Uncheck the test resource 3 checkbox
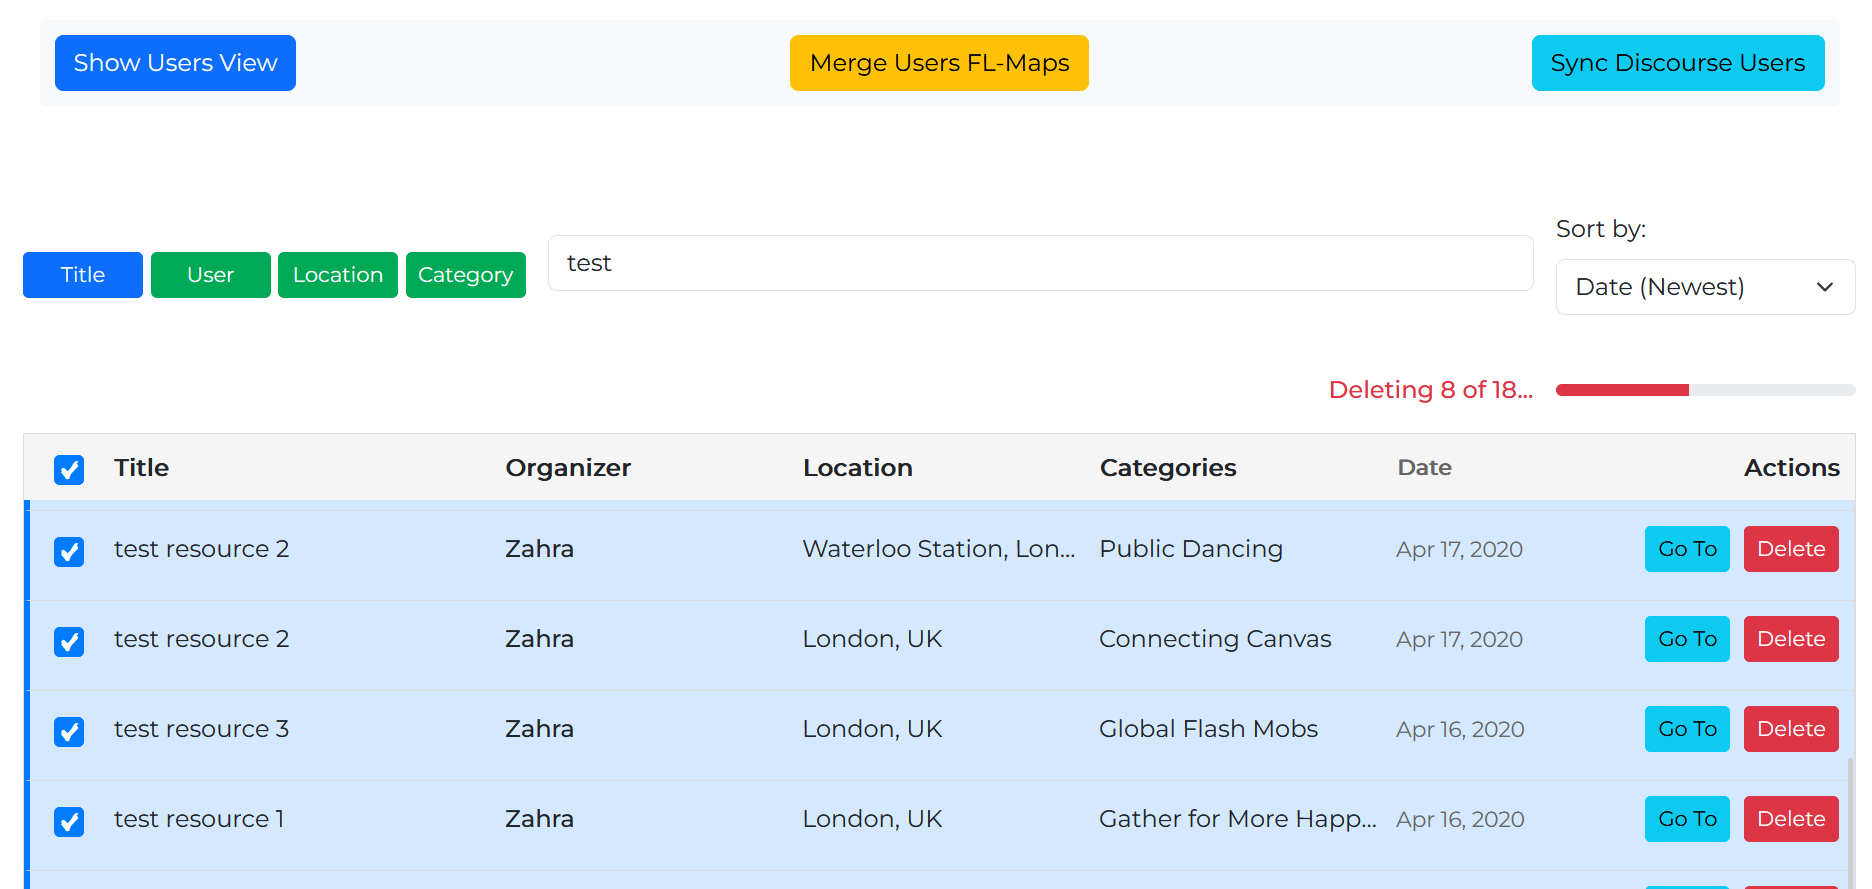This screenshot has width=1872, height=889. [69, 731]
